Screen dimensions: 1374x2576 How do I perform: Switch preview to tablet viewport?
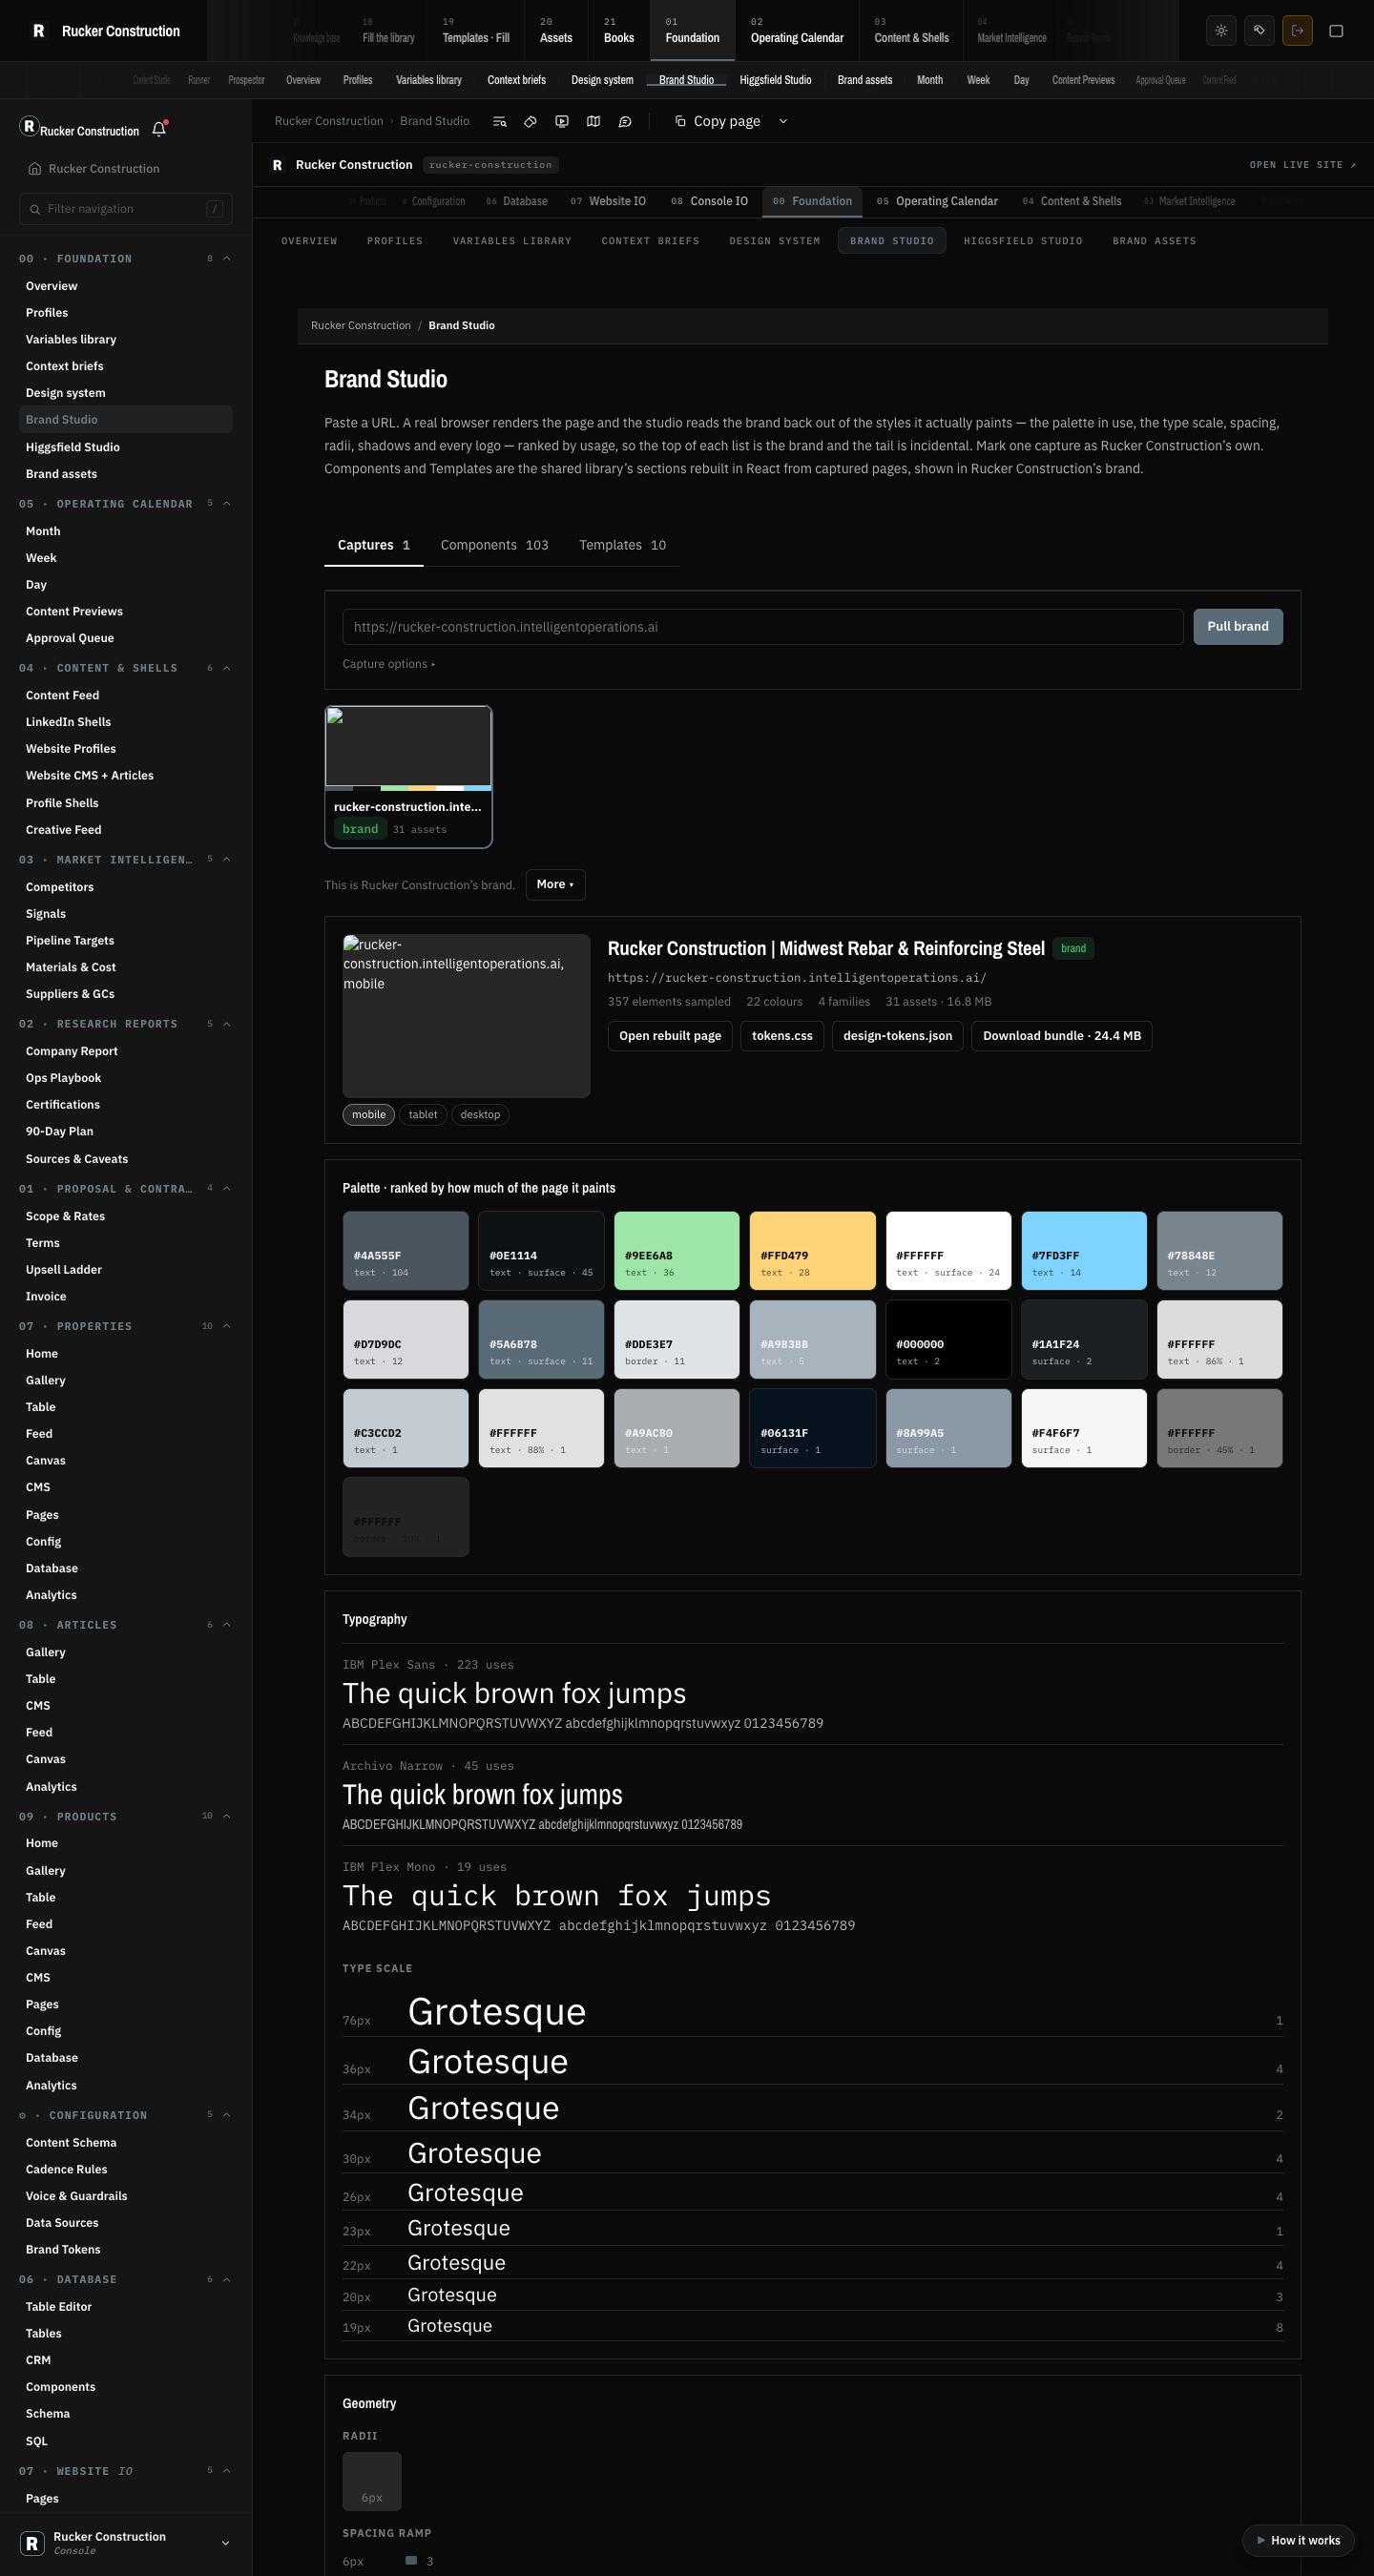click(x=423, y=1115)
